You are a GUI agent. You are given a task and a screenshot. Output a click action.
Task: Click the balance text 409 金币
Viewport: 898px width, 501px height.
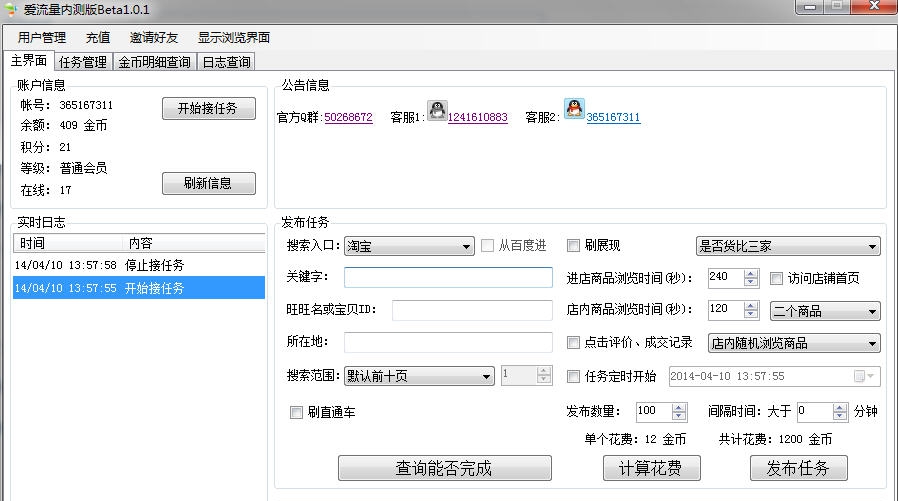coord(83,125)
